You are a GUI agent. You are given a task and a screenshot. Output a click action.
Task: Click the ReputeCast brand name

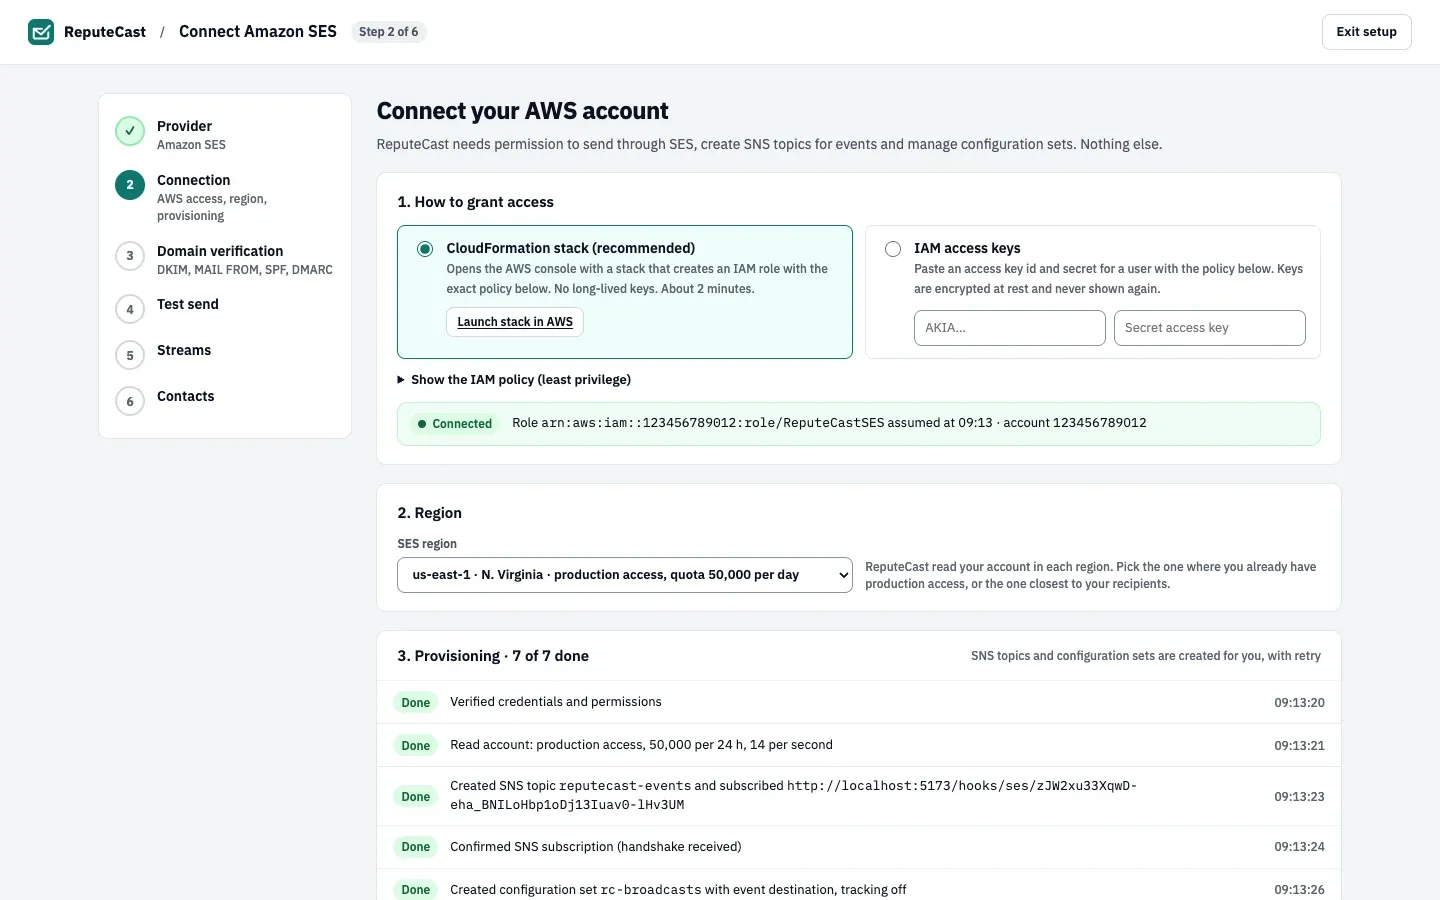click(x=105, y=32)
